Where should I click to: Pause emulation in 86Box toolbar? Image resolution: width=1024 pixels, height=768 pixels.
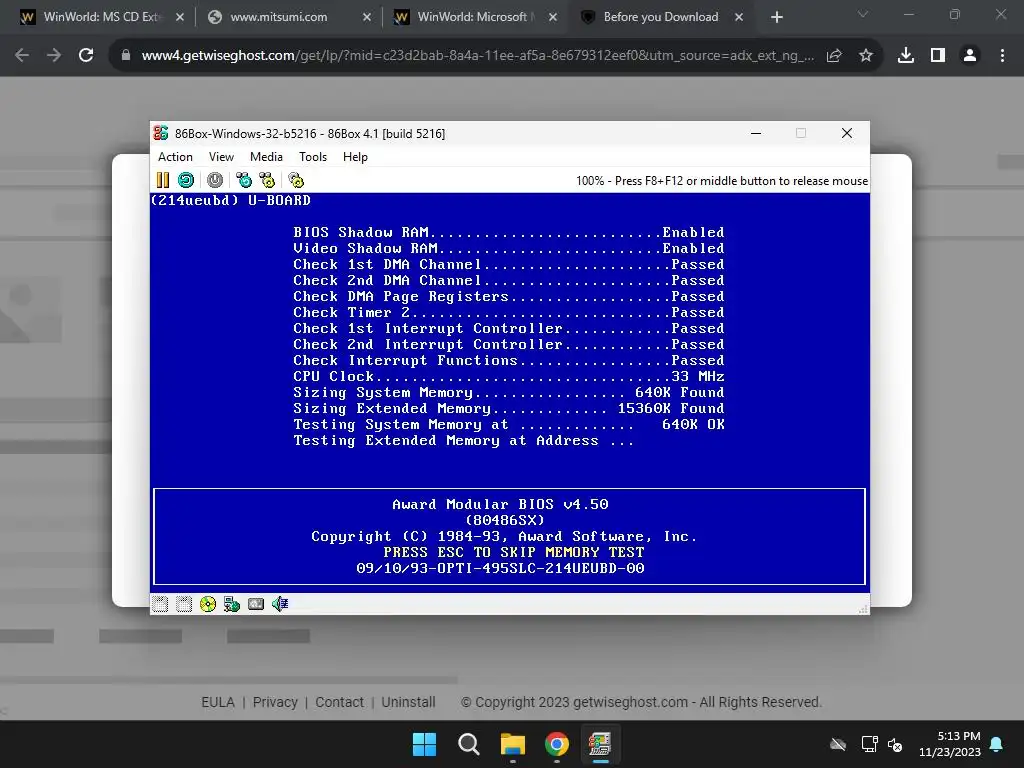point(163,180)
